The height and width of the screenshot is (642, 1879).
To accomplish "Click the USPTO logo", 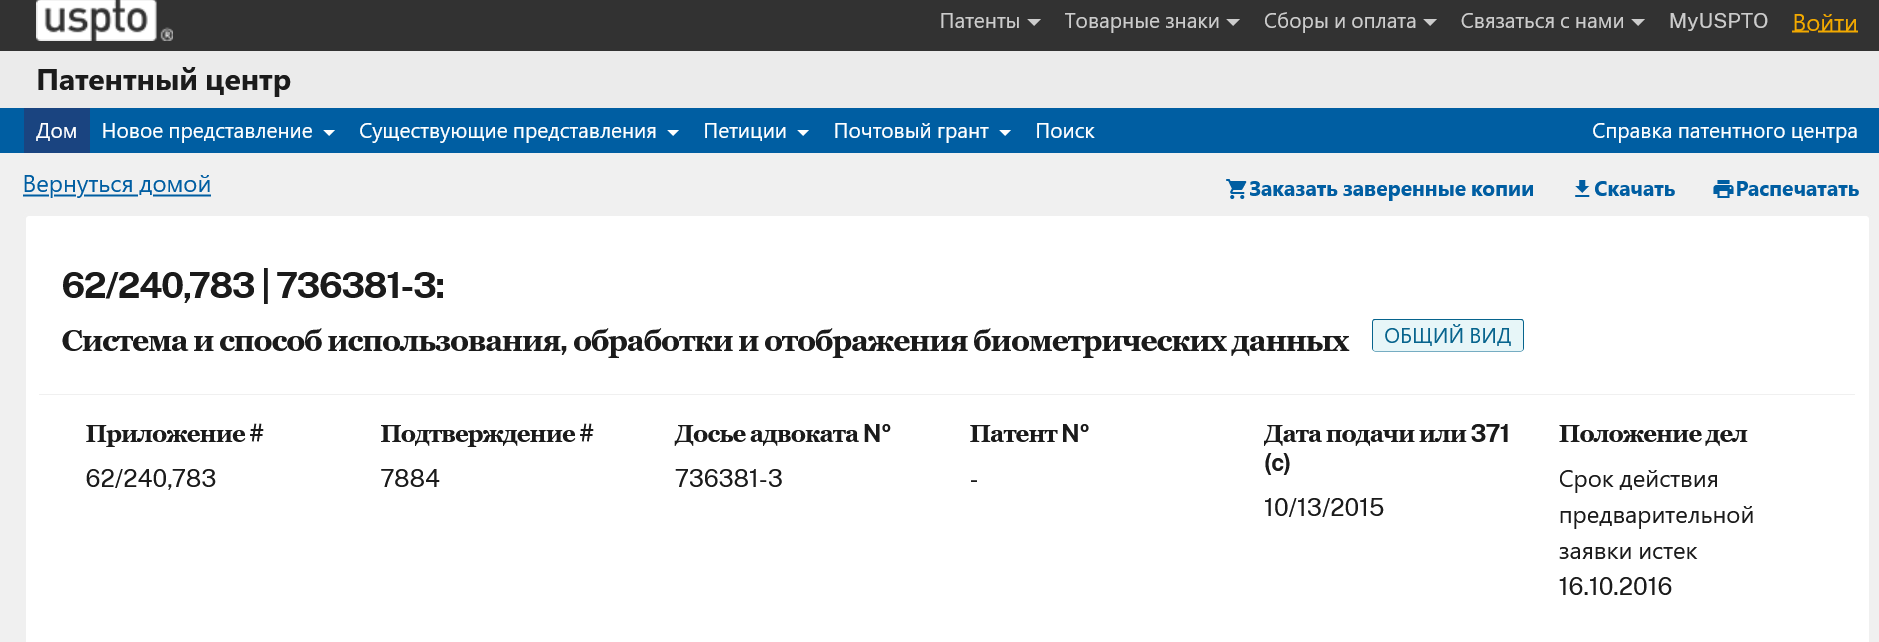I will (x=104, y=20).
